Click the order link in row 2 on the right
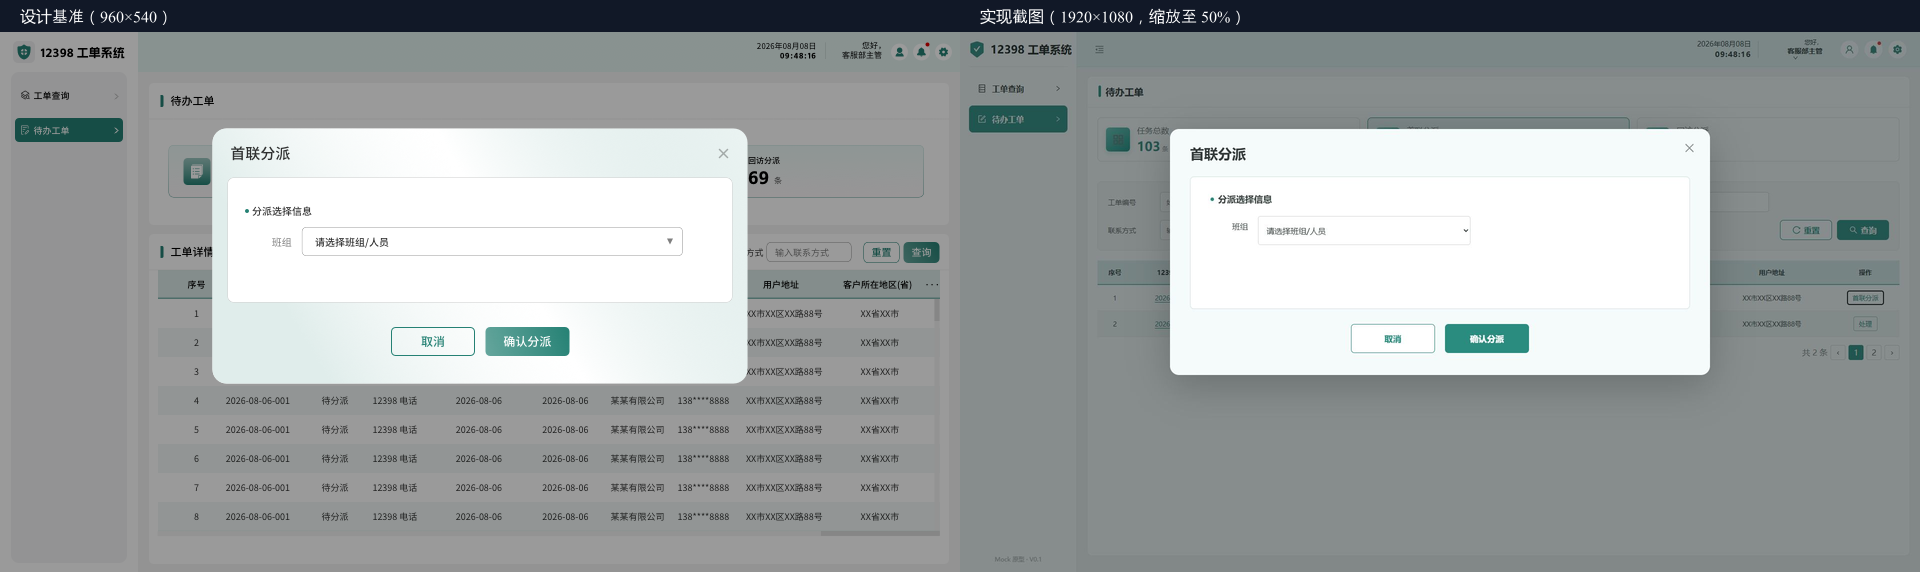 (1162, 324)
